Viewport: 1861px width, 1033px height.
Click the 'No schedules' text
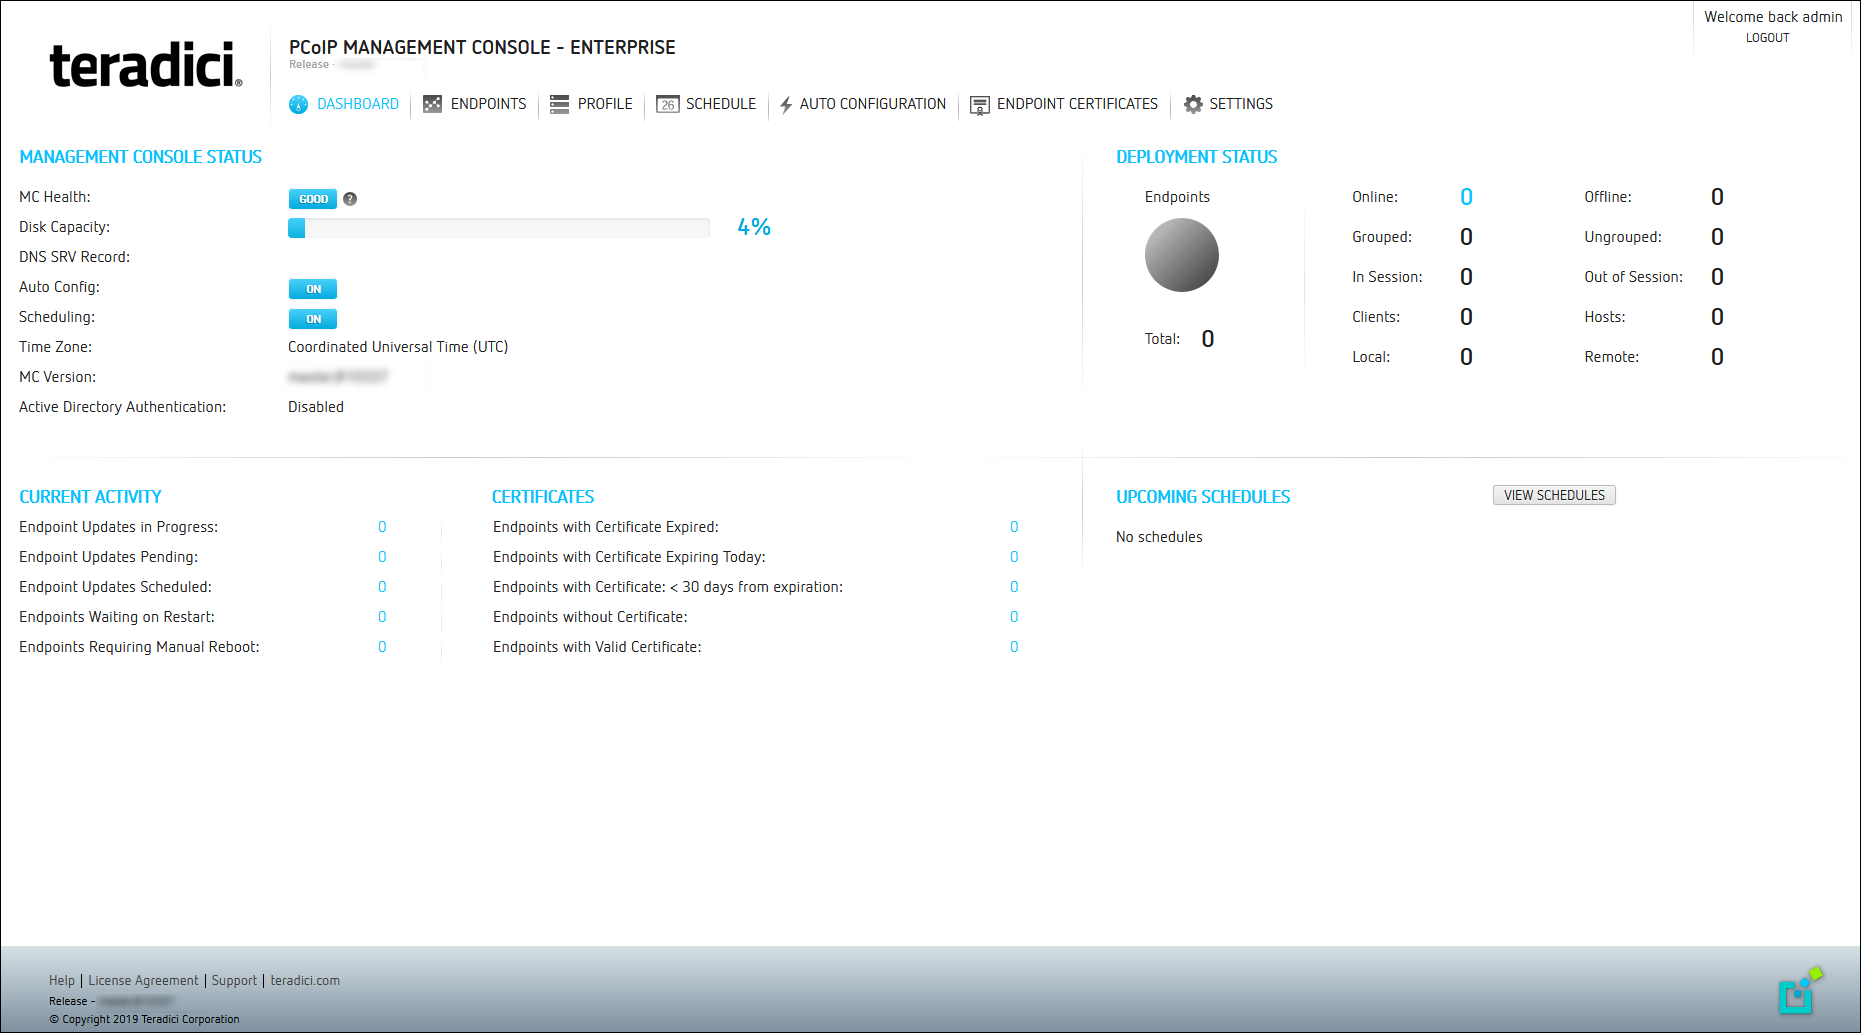(x=1159, y=537)
